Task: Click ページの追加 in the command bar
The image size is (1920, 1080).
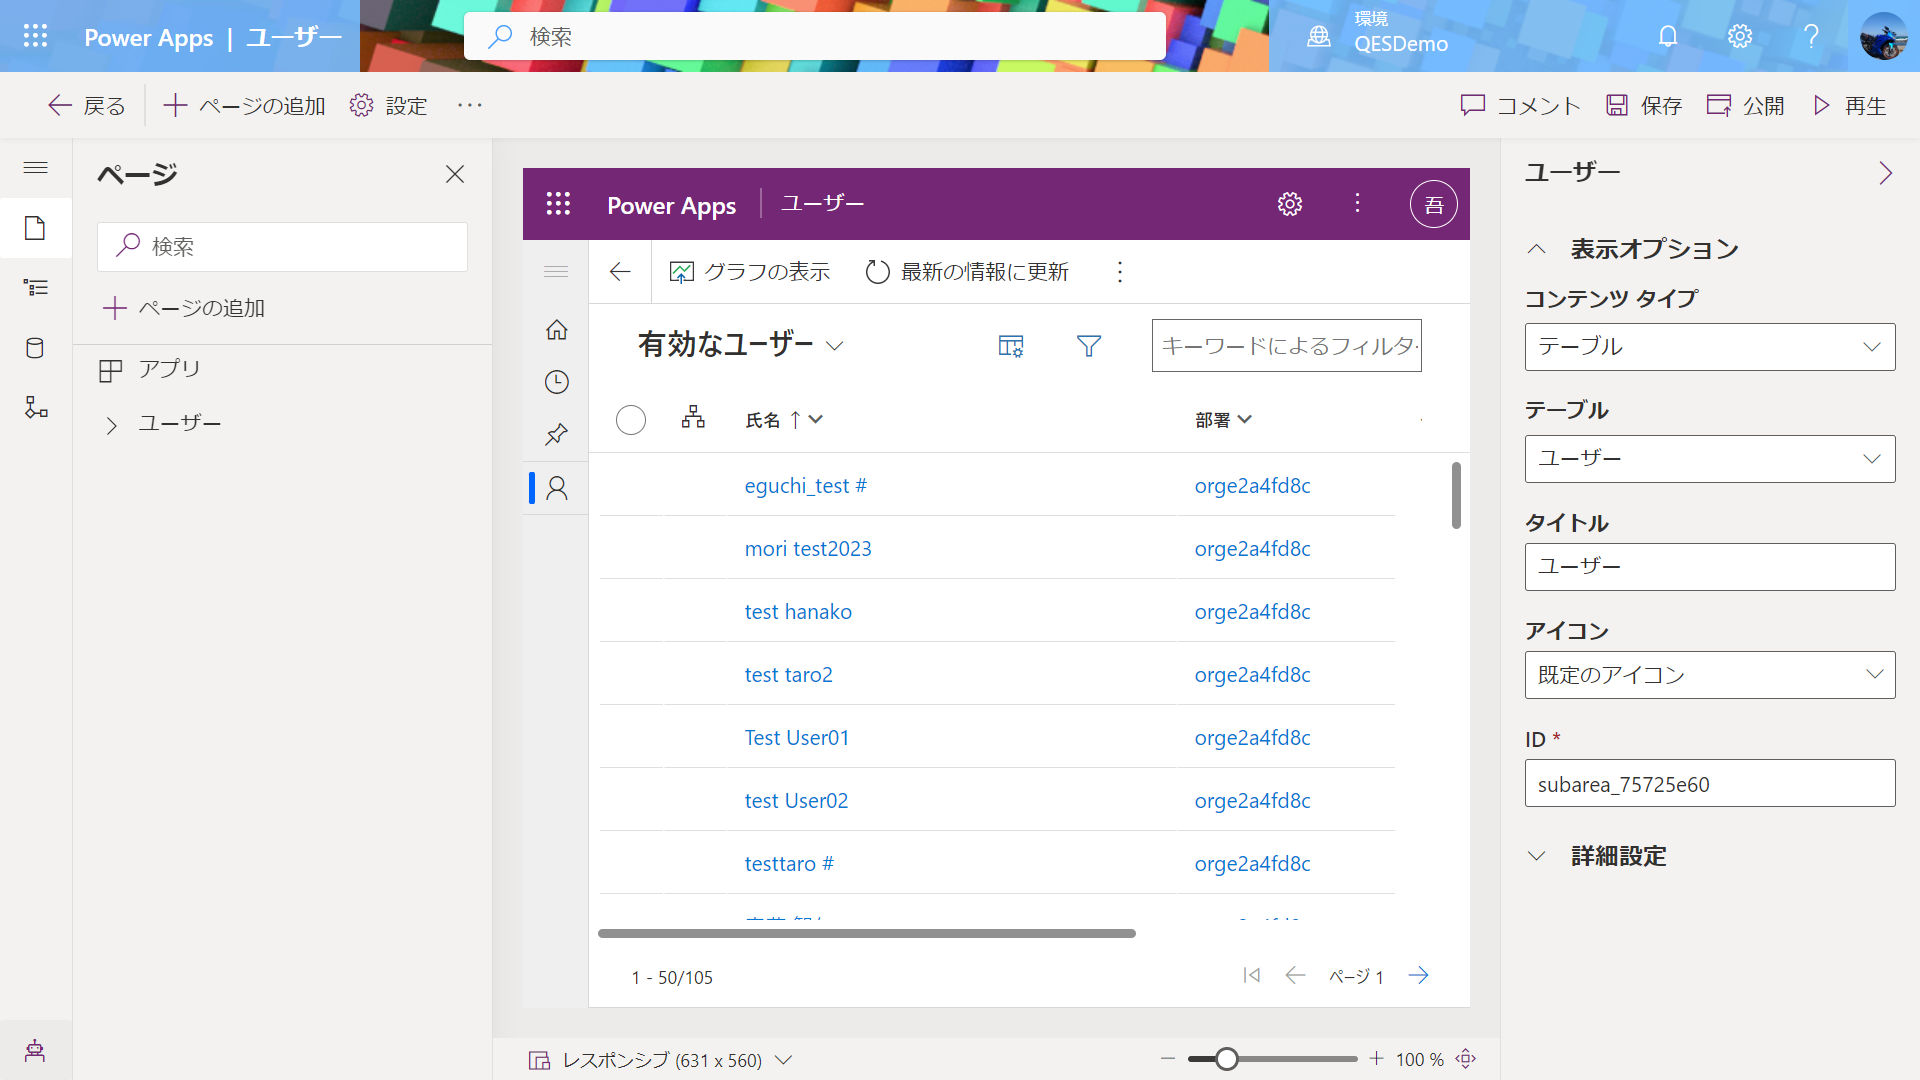Action: point(244,105)
